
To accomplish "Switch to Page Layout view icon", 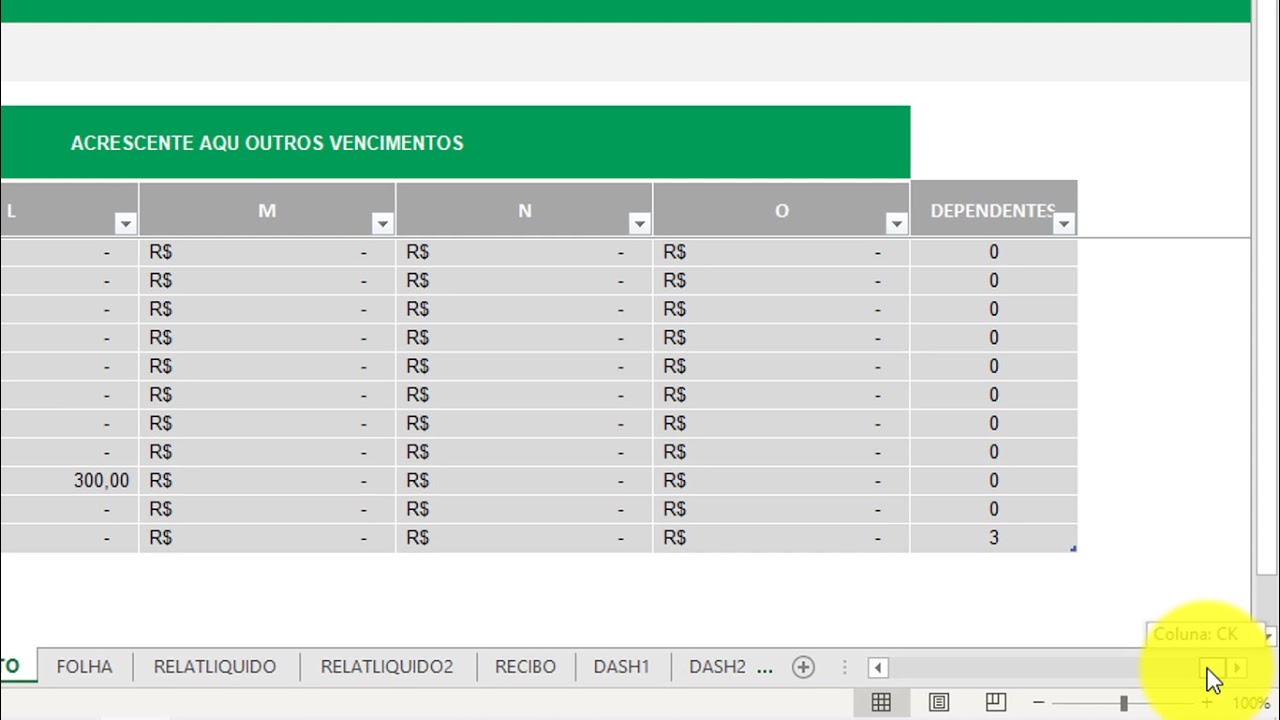I will [x=938, y=703].
